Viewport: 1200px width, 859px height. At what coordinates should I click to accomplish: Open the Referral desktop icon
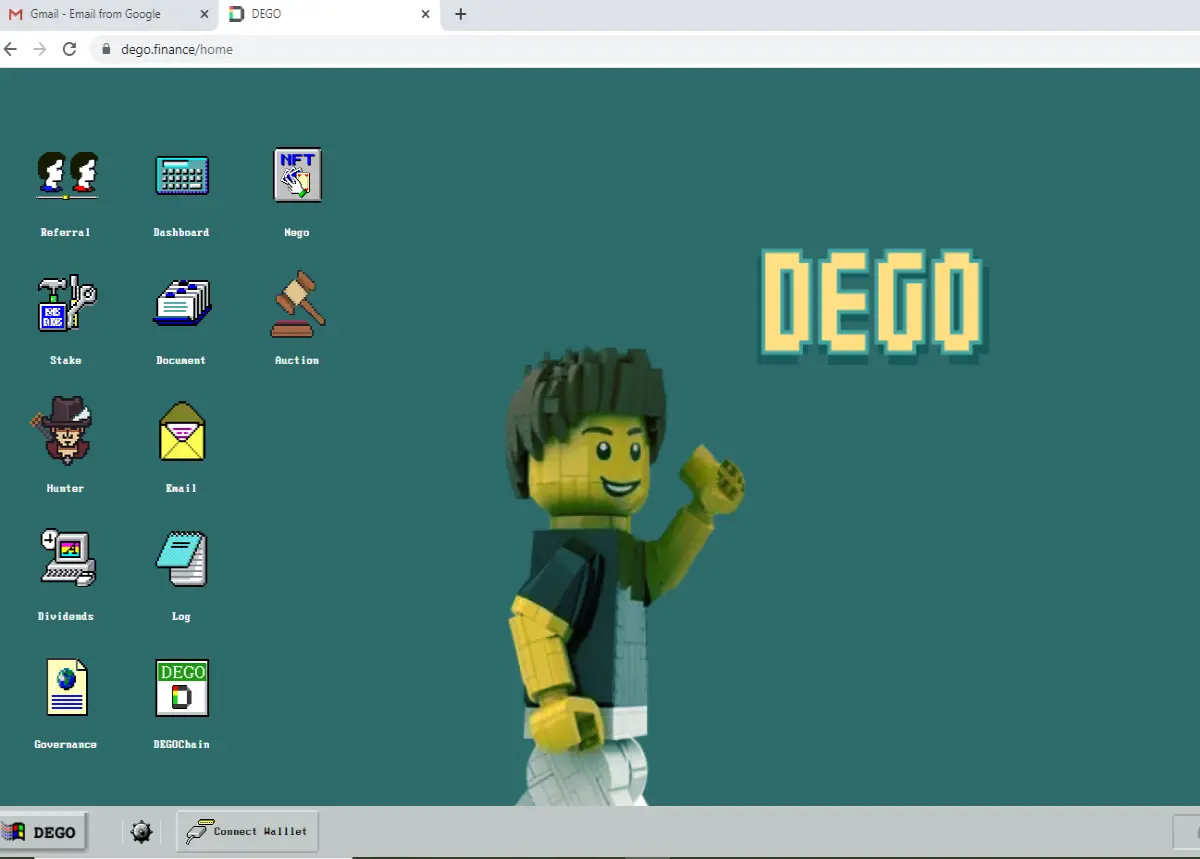(66, 175)
